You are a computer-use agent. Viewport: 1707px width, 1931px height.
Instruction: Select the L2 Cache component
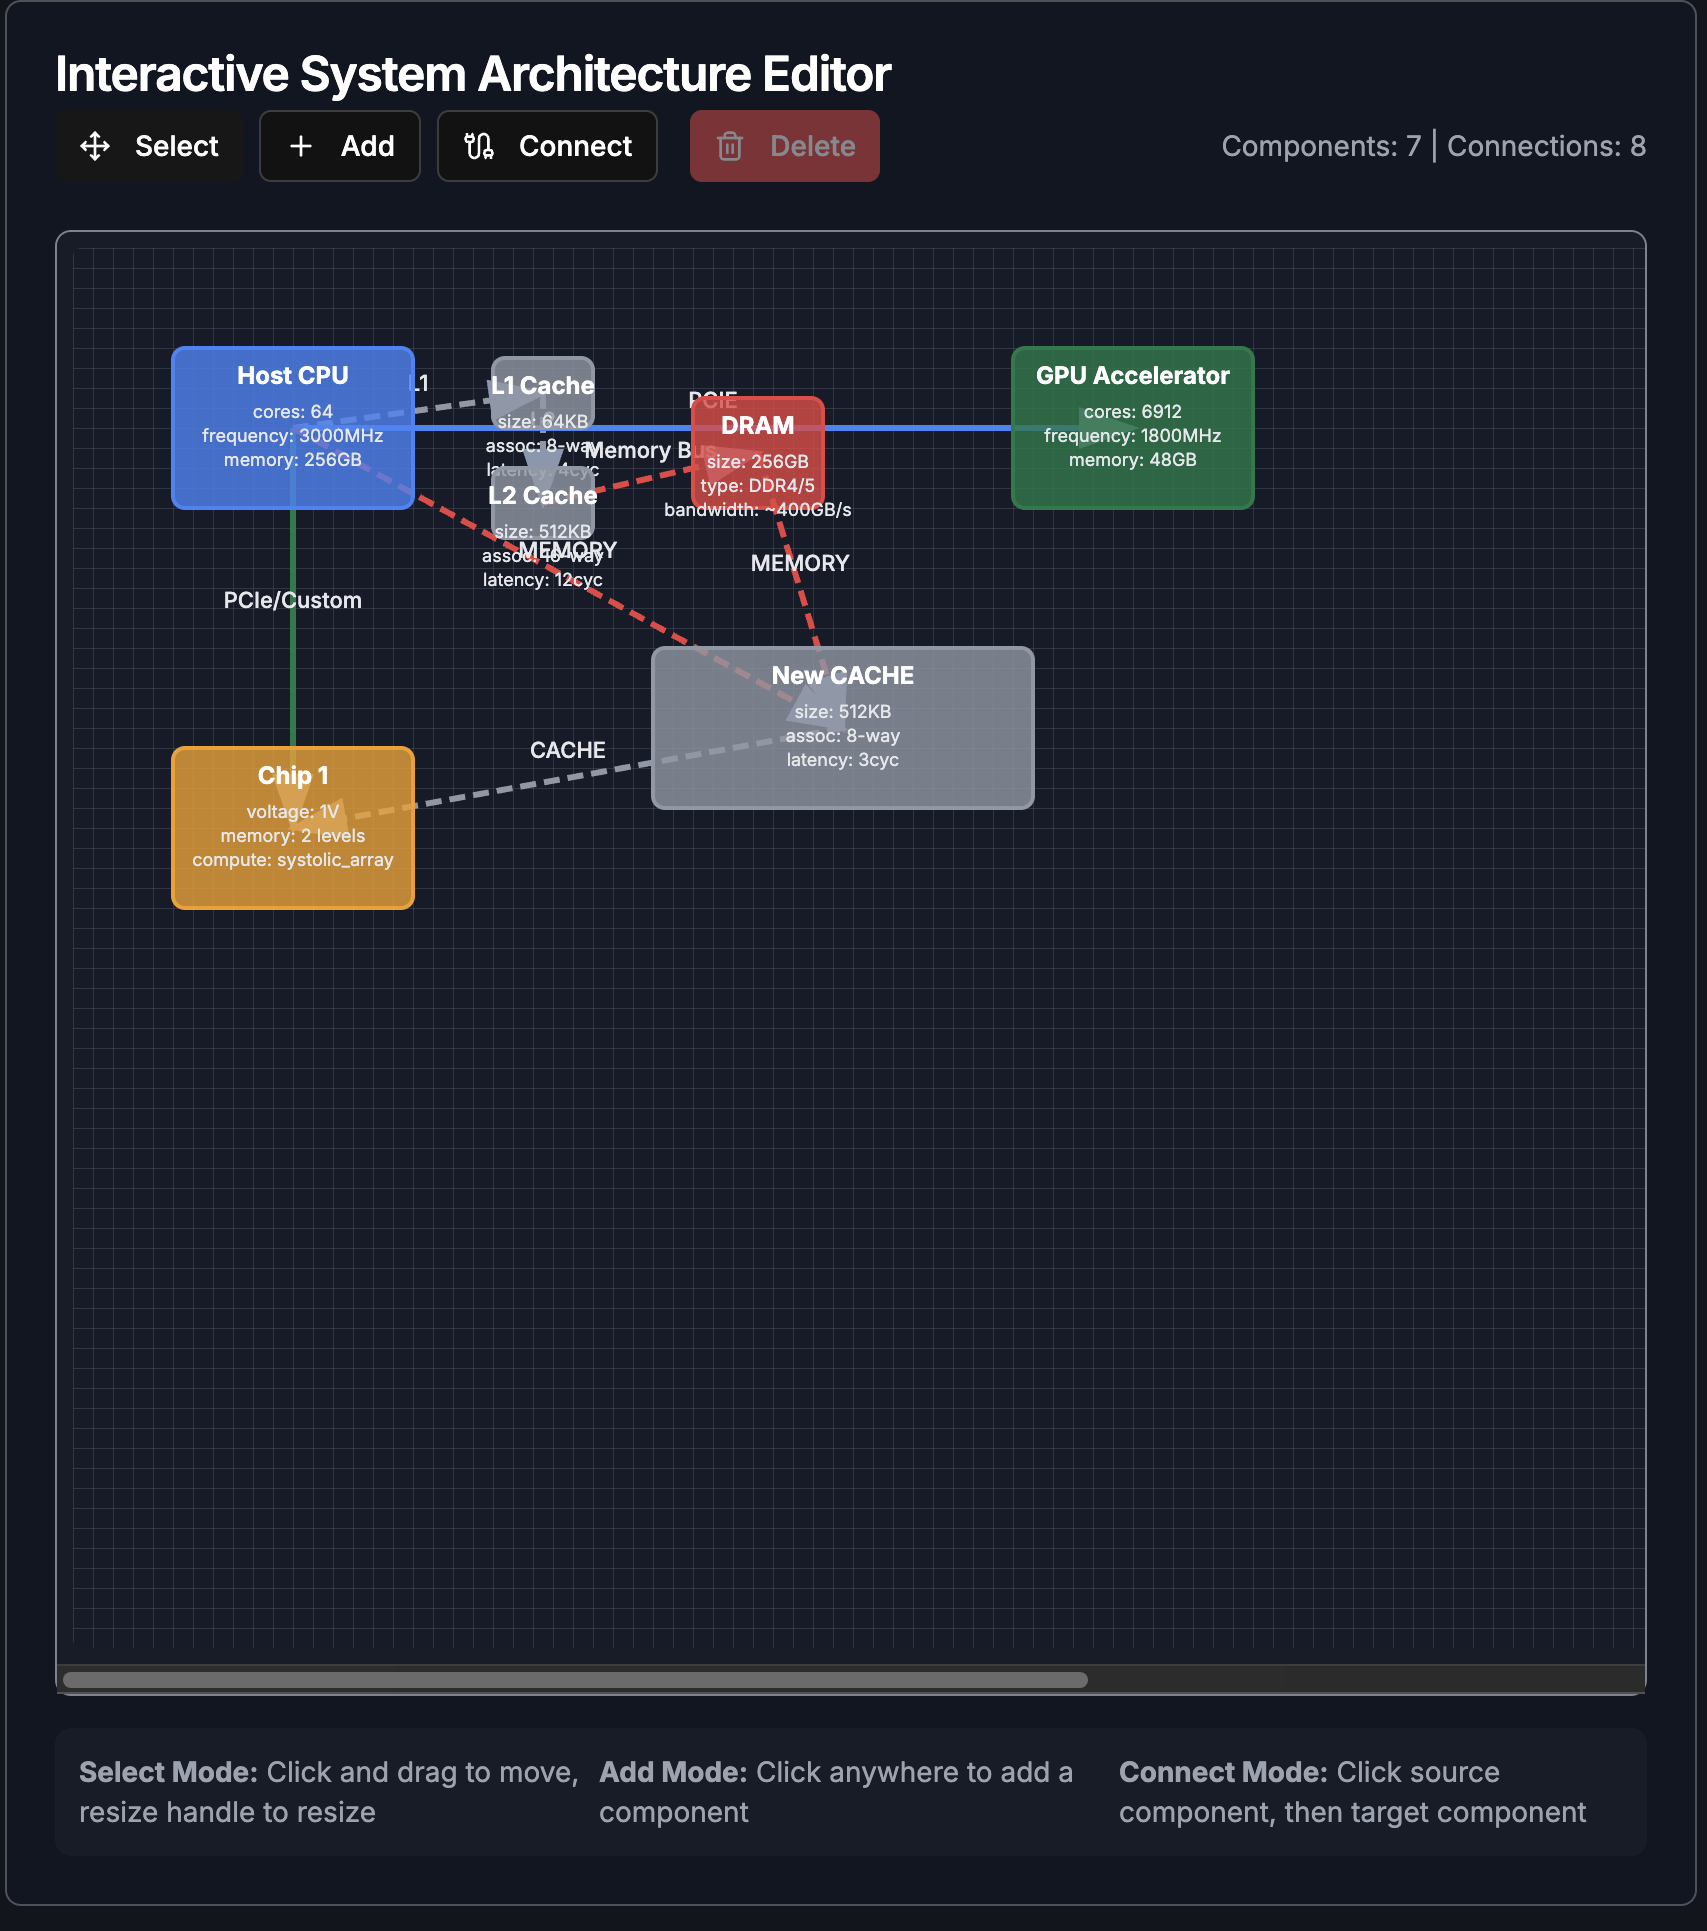click(x=543, y=502)
